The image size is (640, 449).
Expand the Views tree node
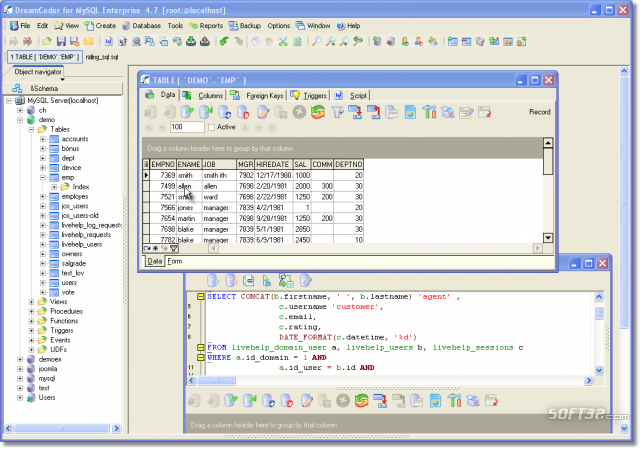(x=32, y=301)
